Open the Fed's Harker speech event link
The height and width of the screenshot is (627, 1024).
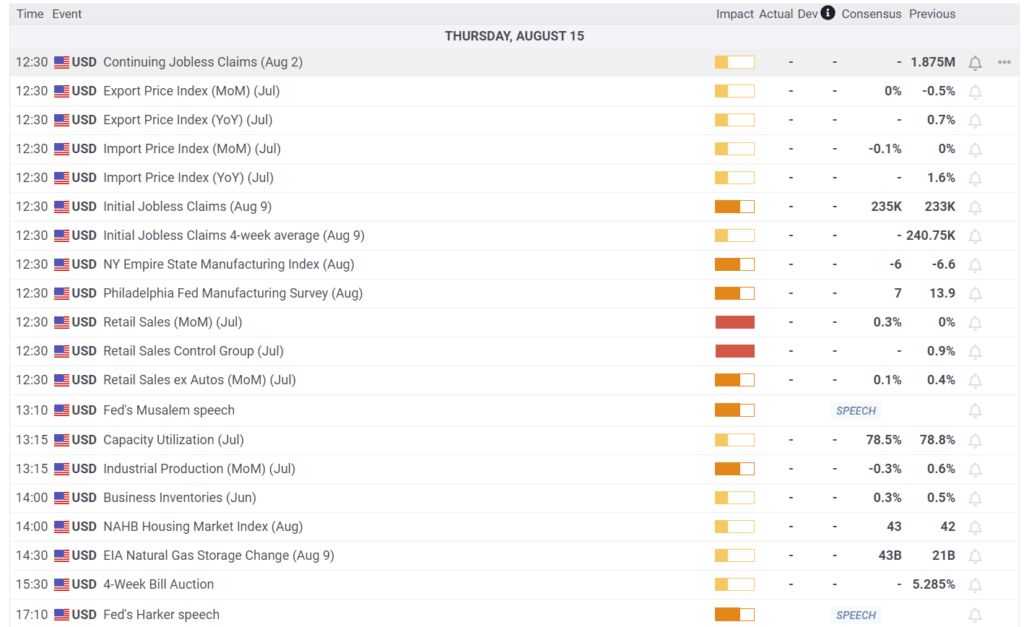pos(161,614)
